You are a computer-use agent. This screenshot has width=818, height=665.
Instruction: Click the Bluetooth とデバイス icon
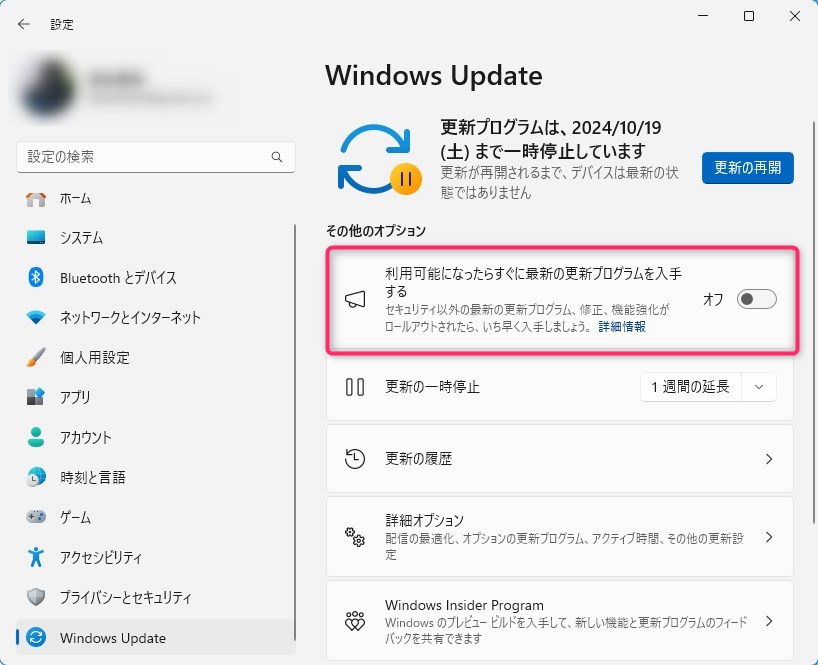(36, 278)
